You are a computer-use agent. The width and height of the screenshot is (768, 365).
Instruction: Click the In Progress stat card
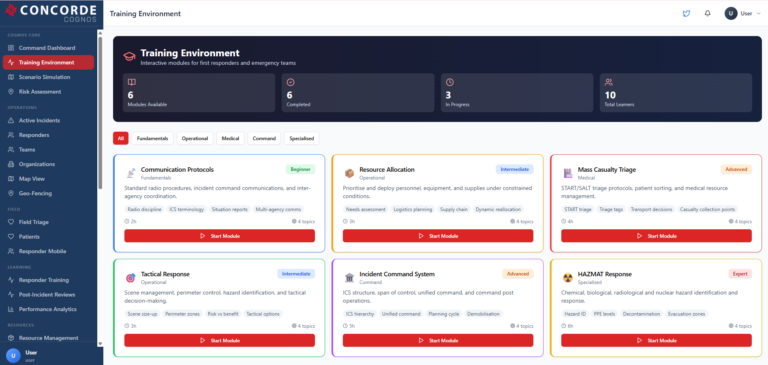point(517,93)
